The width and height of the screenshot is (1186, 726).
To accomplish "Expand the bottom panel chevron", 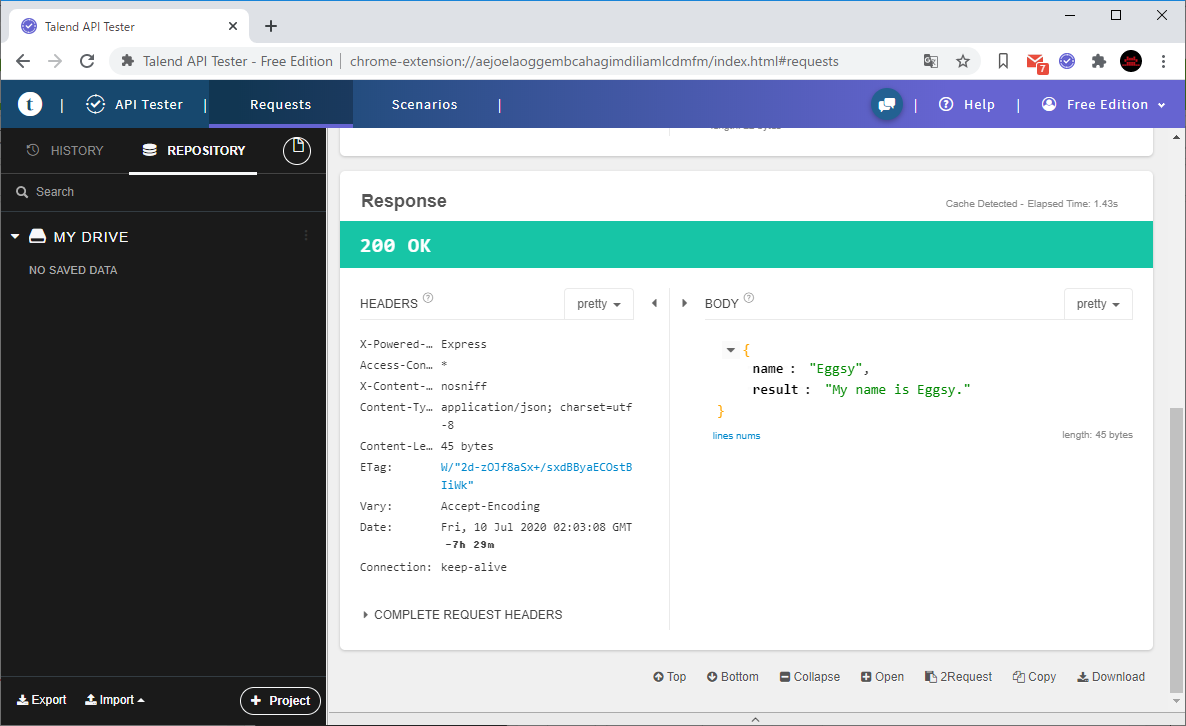I will 756,719.
